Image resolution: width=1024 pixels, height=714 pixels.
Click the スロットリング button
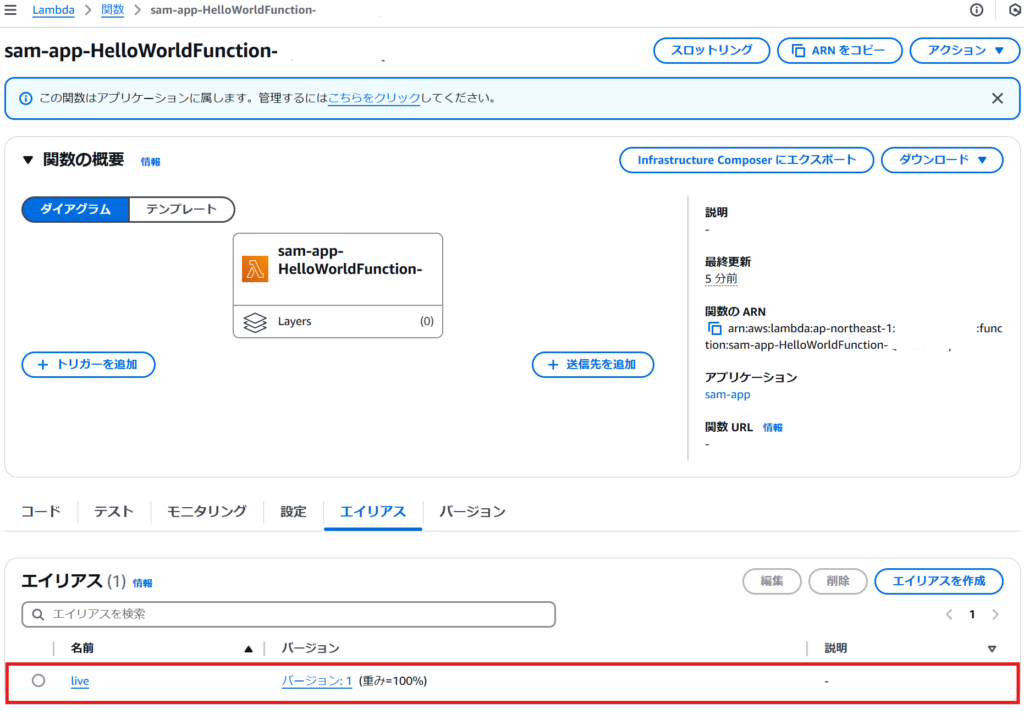click(711, 50)
